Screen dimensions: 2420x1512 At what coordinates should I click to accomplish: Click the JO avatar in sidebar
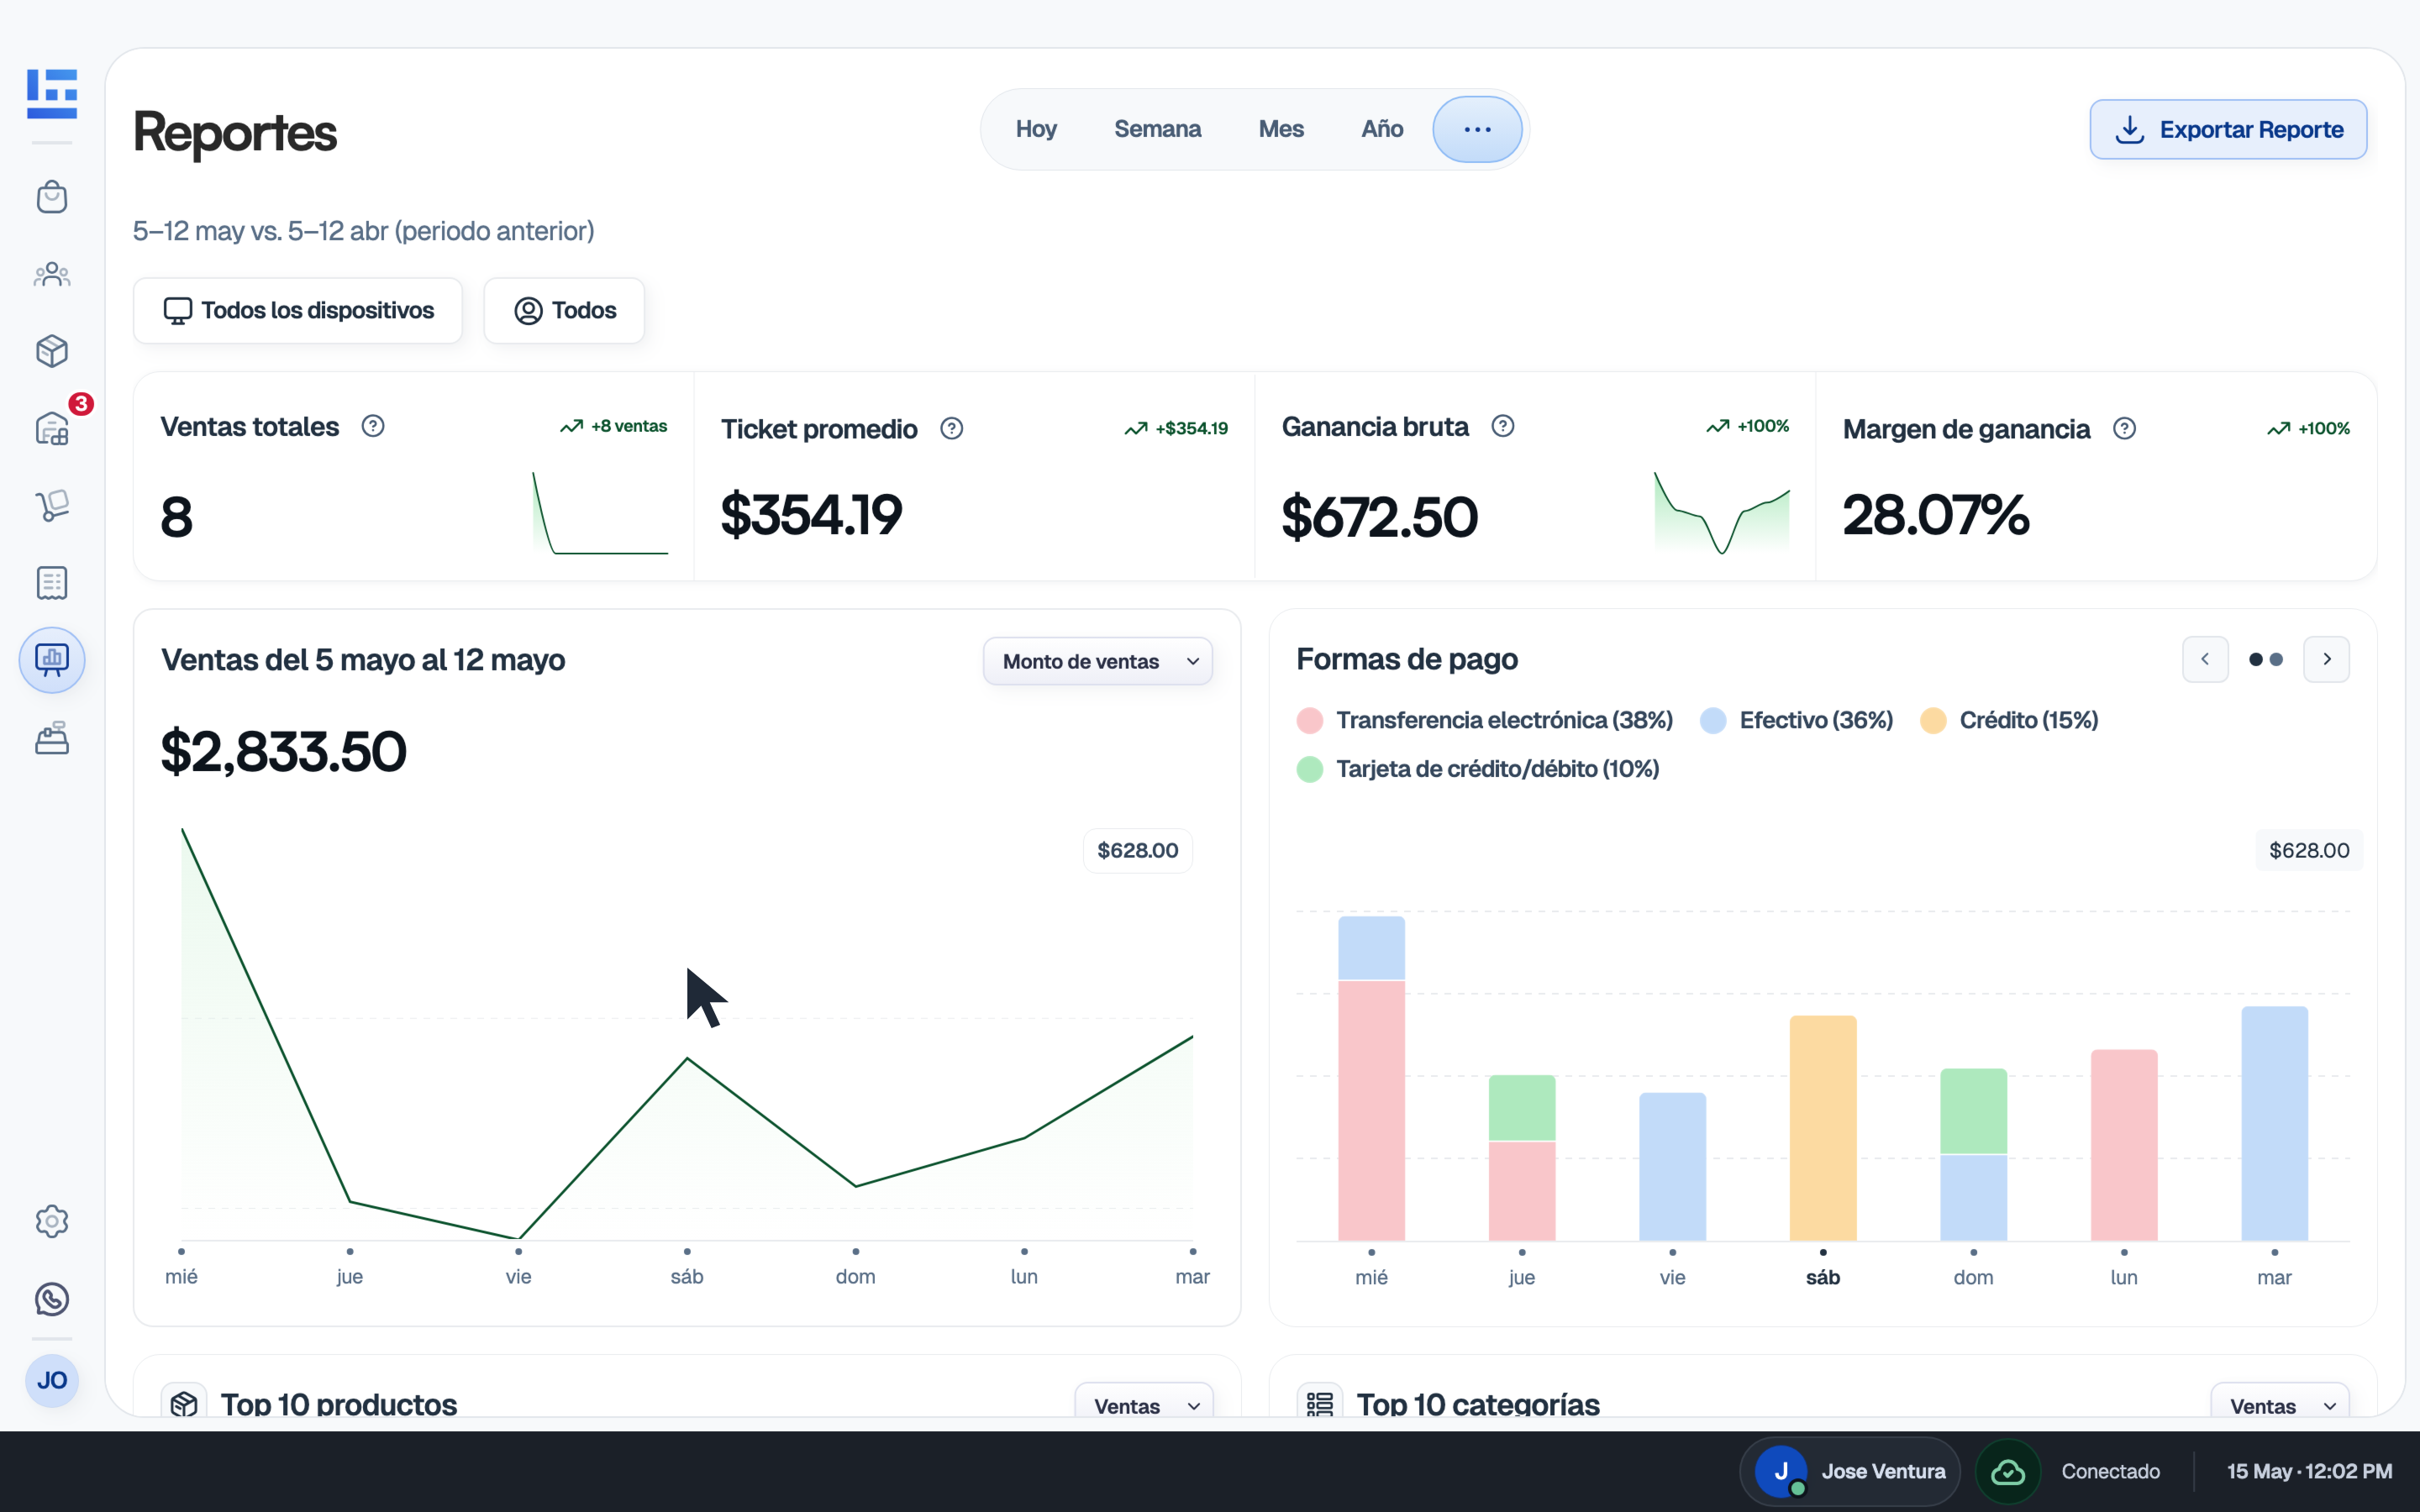[52, 1381]
